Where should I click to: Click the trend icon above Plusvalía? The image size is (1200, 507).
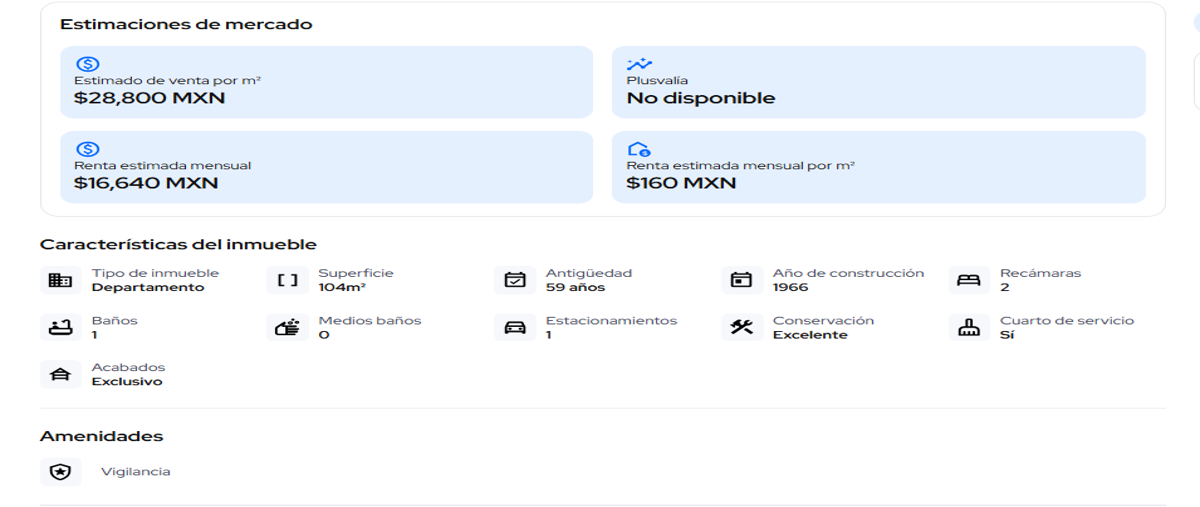coord(639,64)
